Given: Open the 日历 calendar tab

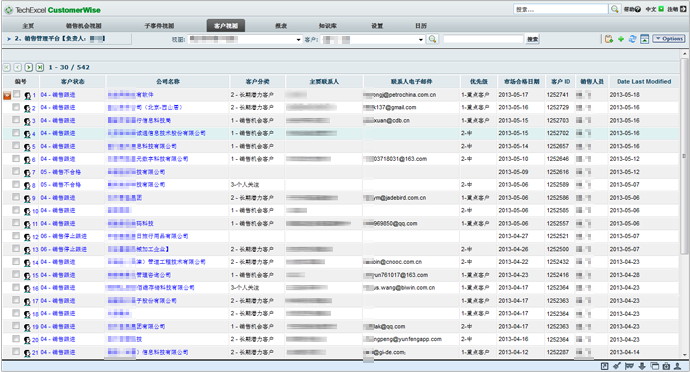Looking at the screenshot, I should point(421,26).
